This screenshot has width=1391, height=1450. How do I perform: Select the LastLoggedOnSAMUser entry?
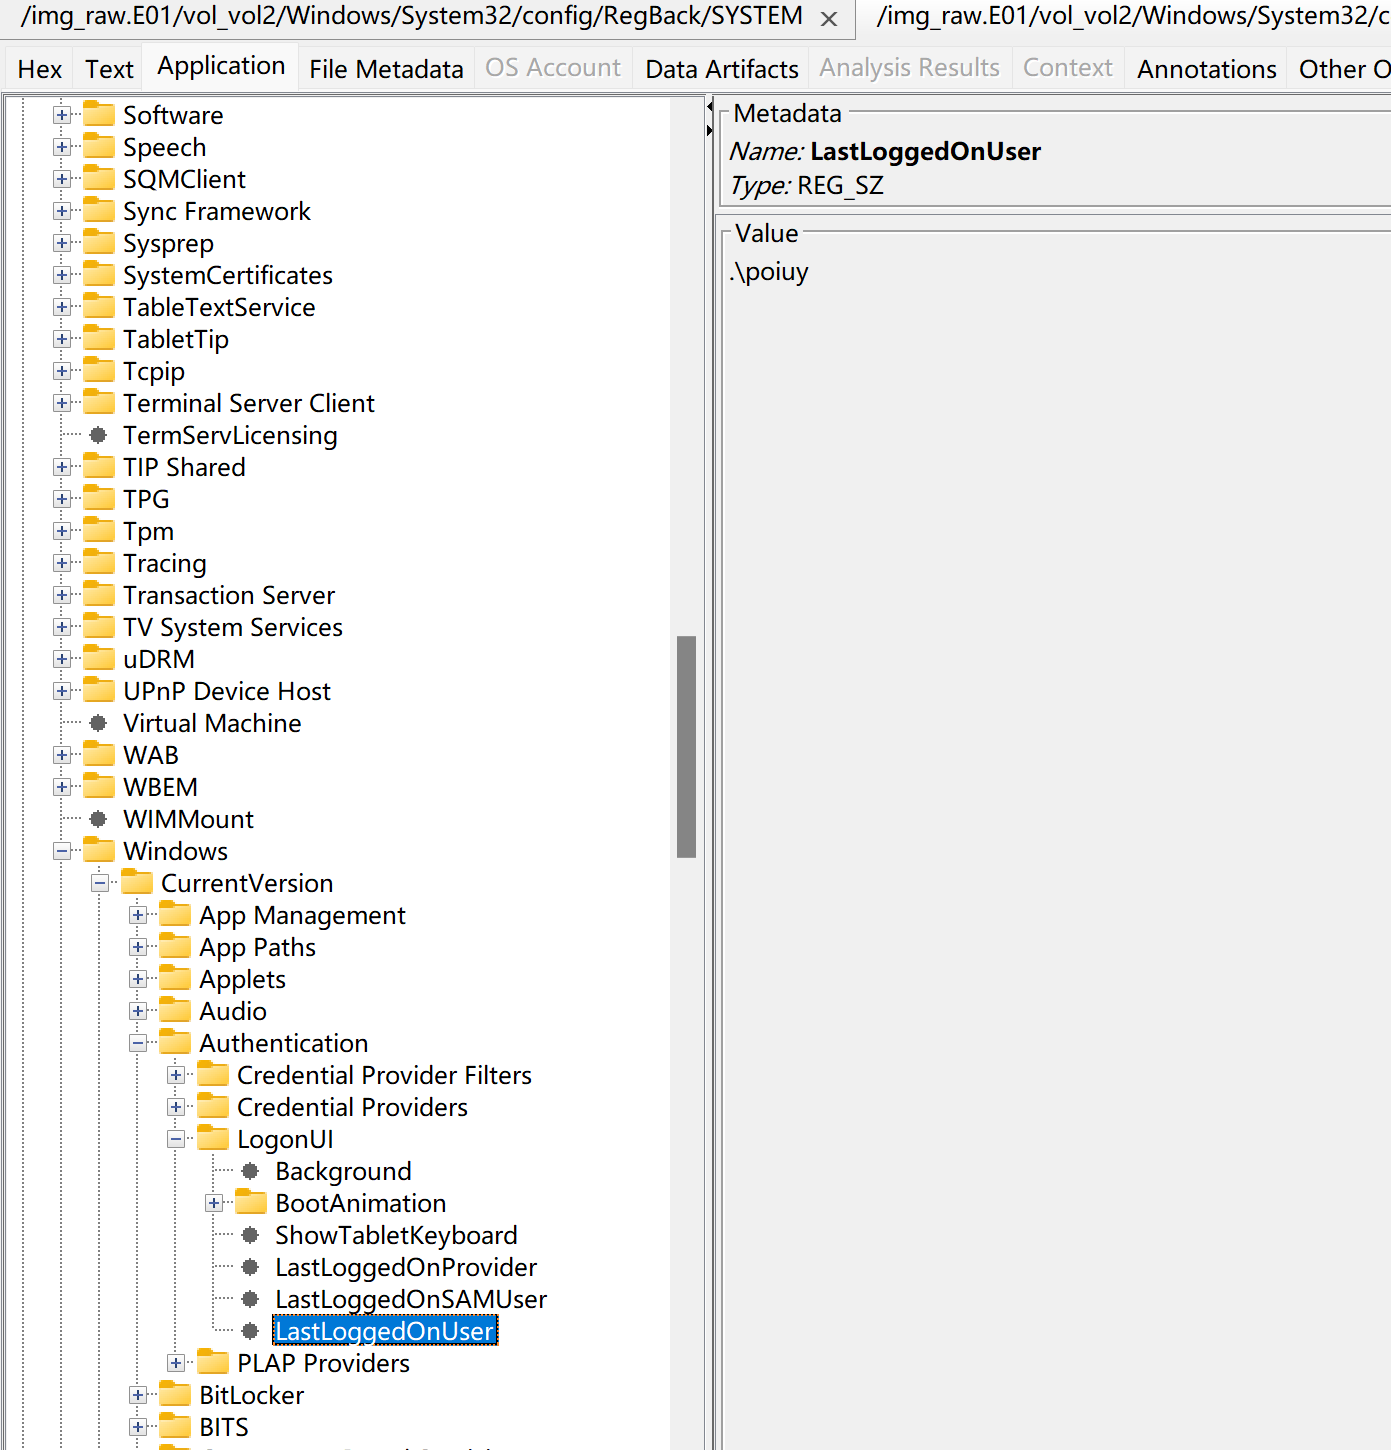click(411, 1299)
